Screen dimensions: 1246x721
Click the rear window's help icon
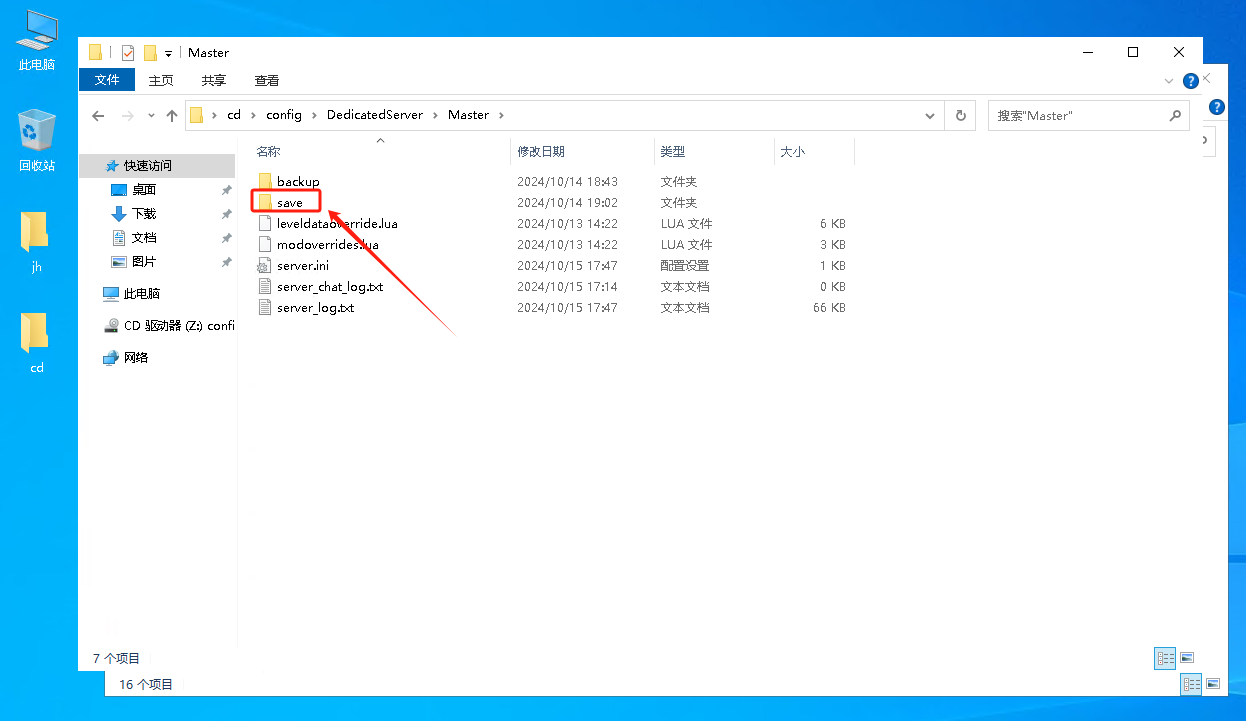1217,107
